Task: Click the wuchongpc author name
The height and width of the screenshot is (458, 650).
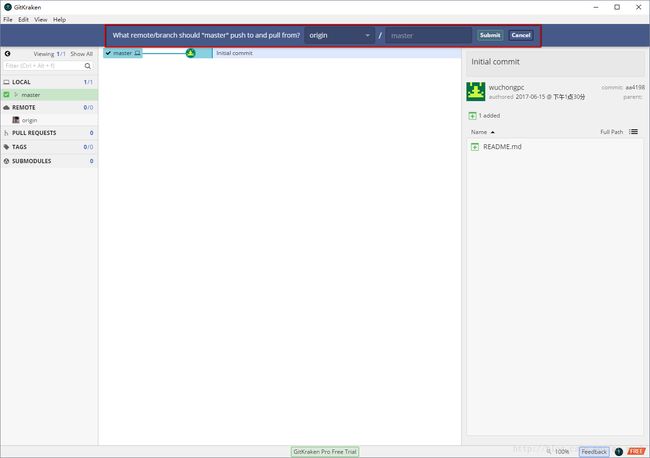Action: (506, 87)
